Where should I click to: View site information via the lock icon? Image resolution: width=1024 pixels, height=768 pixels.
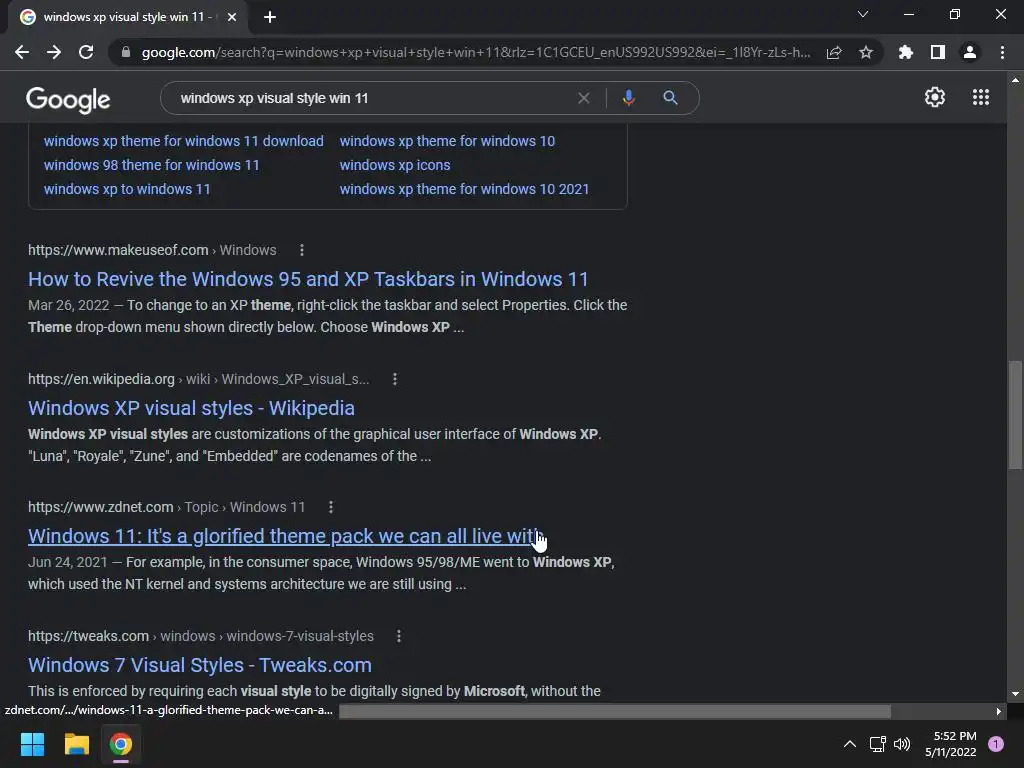pyautogui.click(x=126, y=52)
